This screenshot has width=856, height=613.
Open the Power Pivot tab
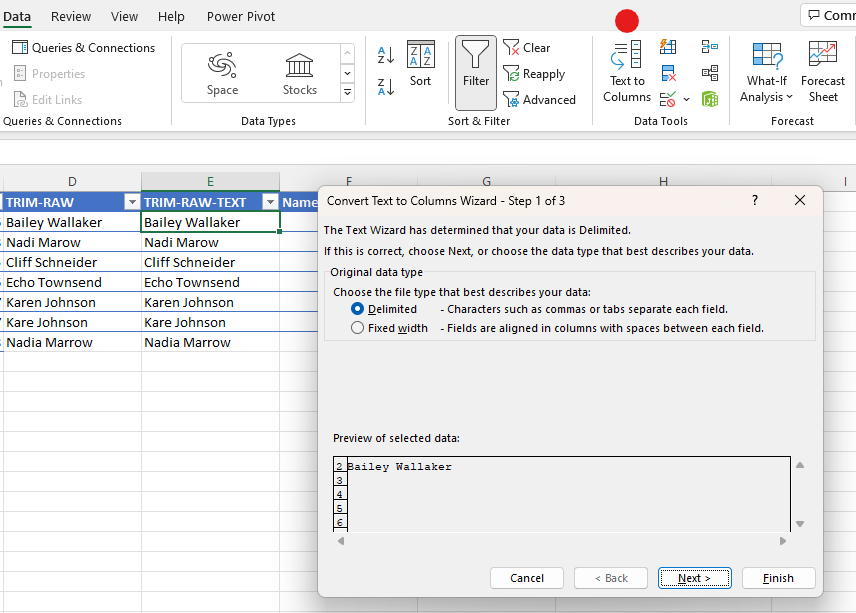tap(241, 16)
